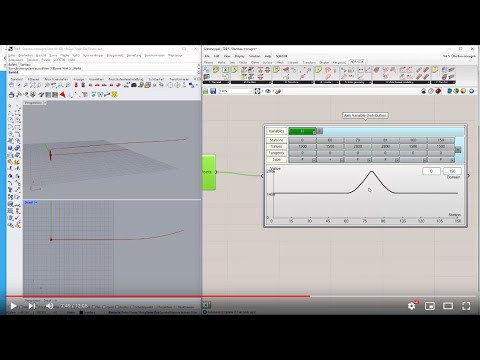Image resolution: width=480 pixels, height=360 pixels.
Task: Click Rhino Befehl command input line
Action: [103, 72]
